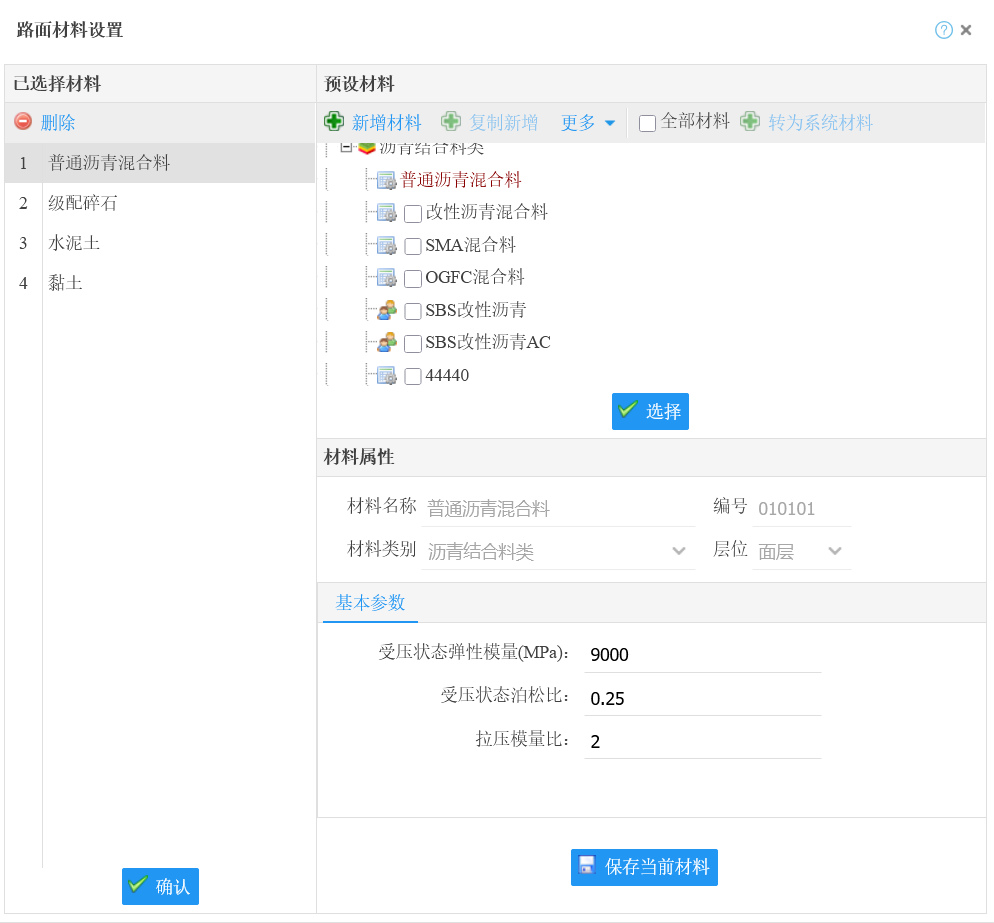
Task: Click the 复制新增 plus icon
Action: (x=452, y=122)
